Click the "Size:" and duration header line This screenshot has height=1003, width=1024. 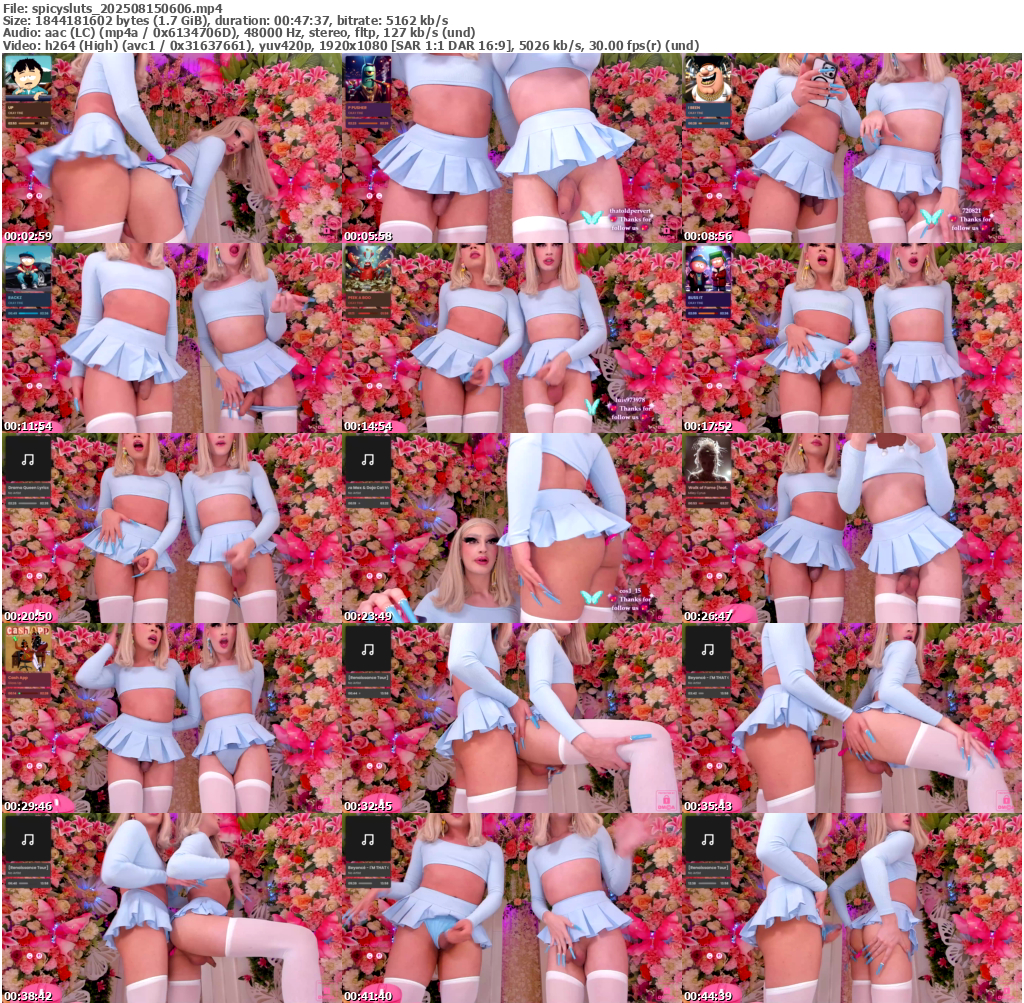225,21
